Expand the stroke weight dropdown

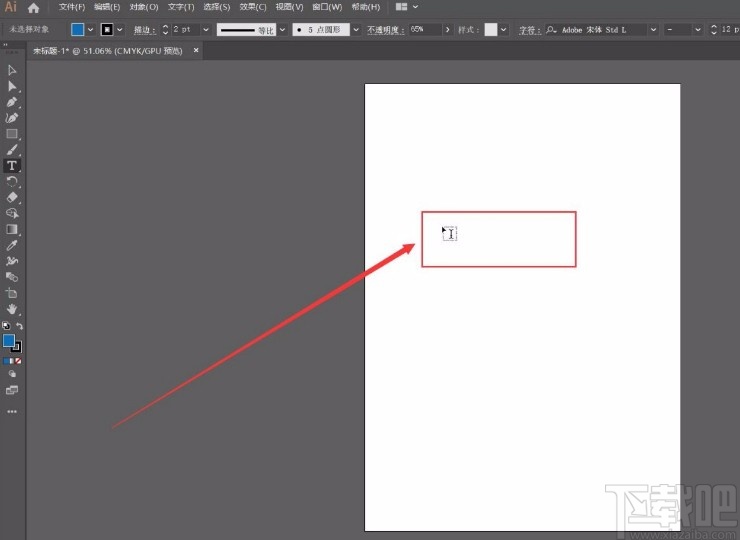coord(206,30)
